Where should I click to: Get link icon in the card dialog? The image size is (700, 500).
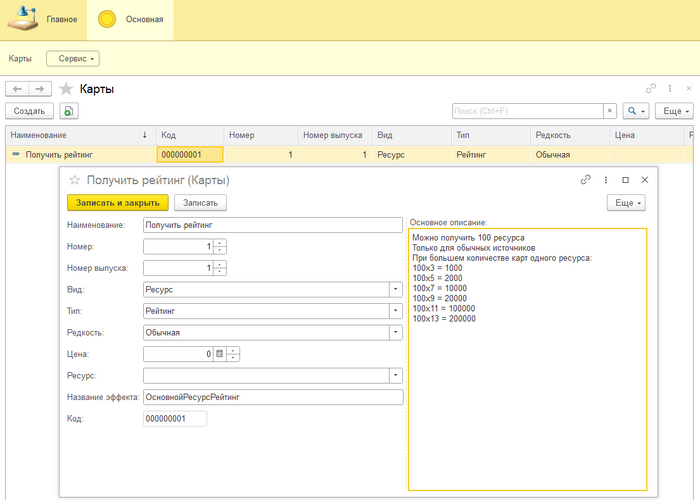click(x=586, y=180)
